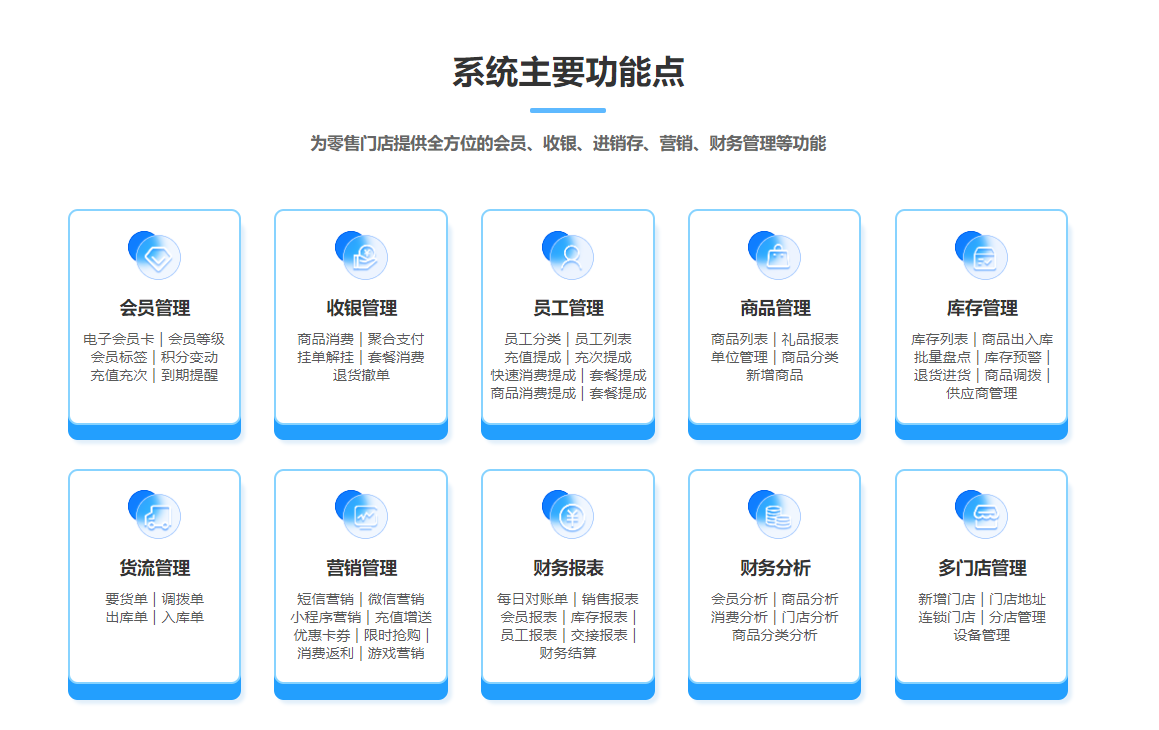Click 游戏营销 in 营销管理 card
This screenshot has width=1159, height=730.
tap(395, 653)
